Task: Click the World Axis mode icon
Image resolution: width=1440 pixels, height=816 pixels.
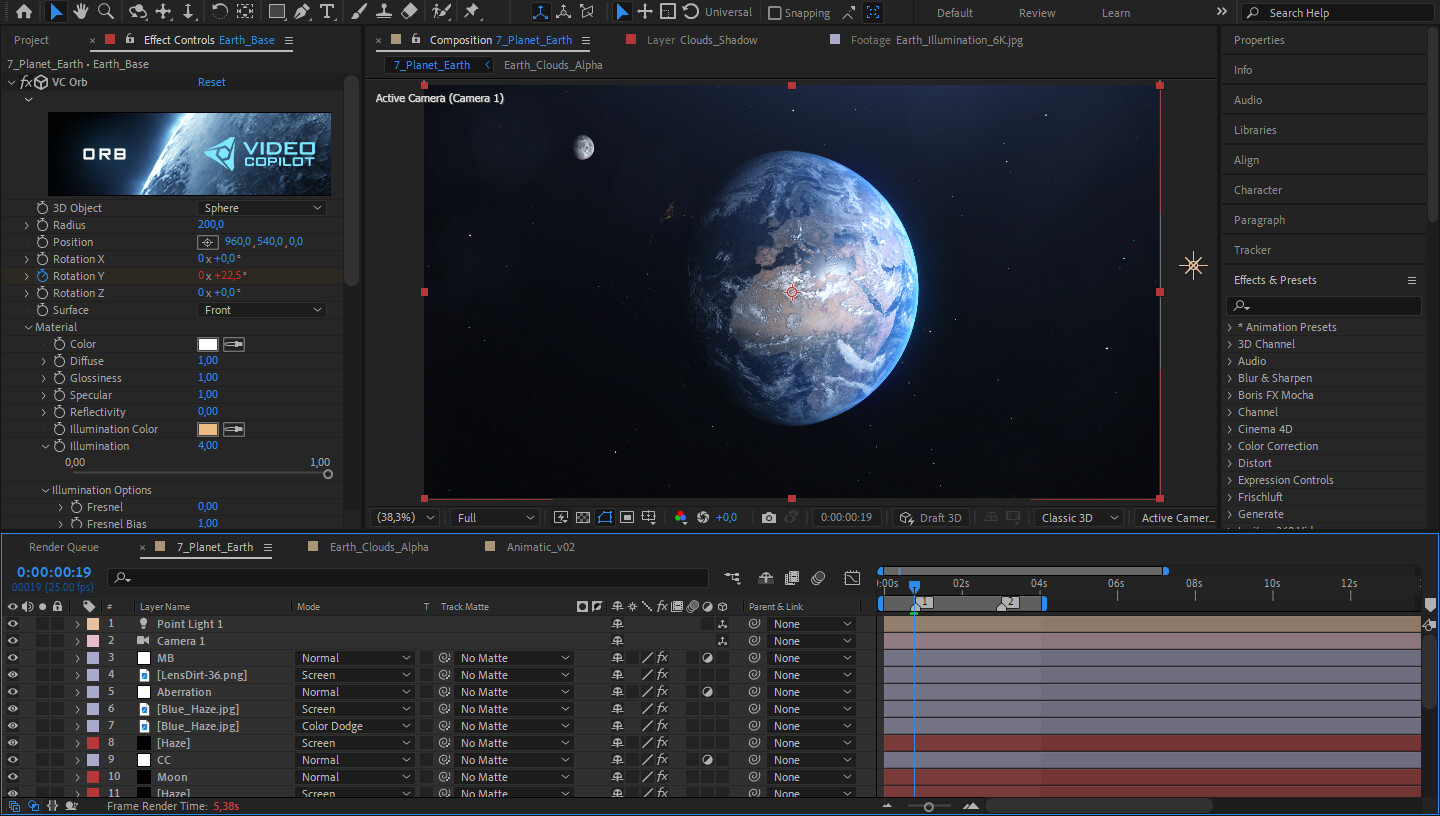Action: (564, 12)
